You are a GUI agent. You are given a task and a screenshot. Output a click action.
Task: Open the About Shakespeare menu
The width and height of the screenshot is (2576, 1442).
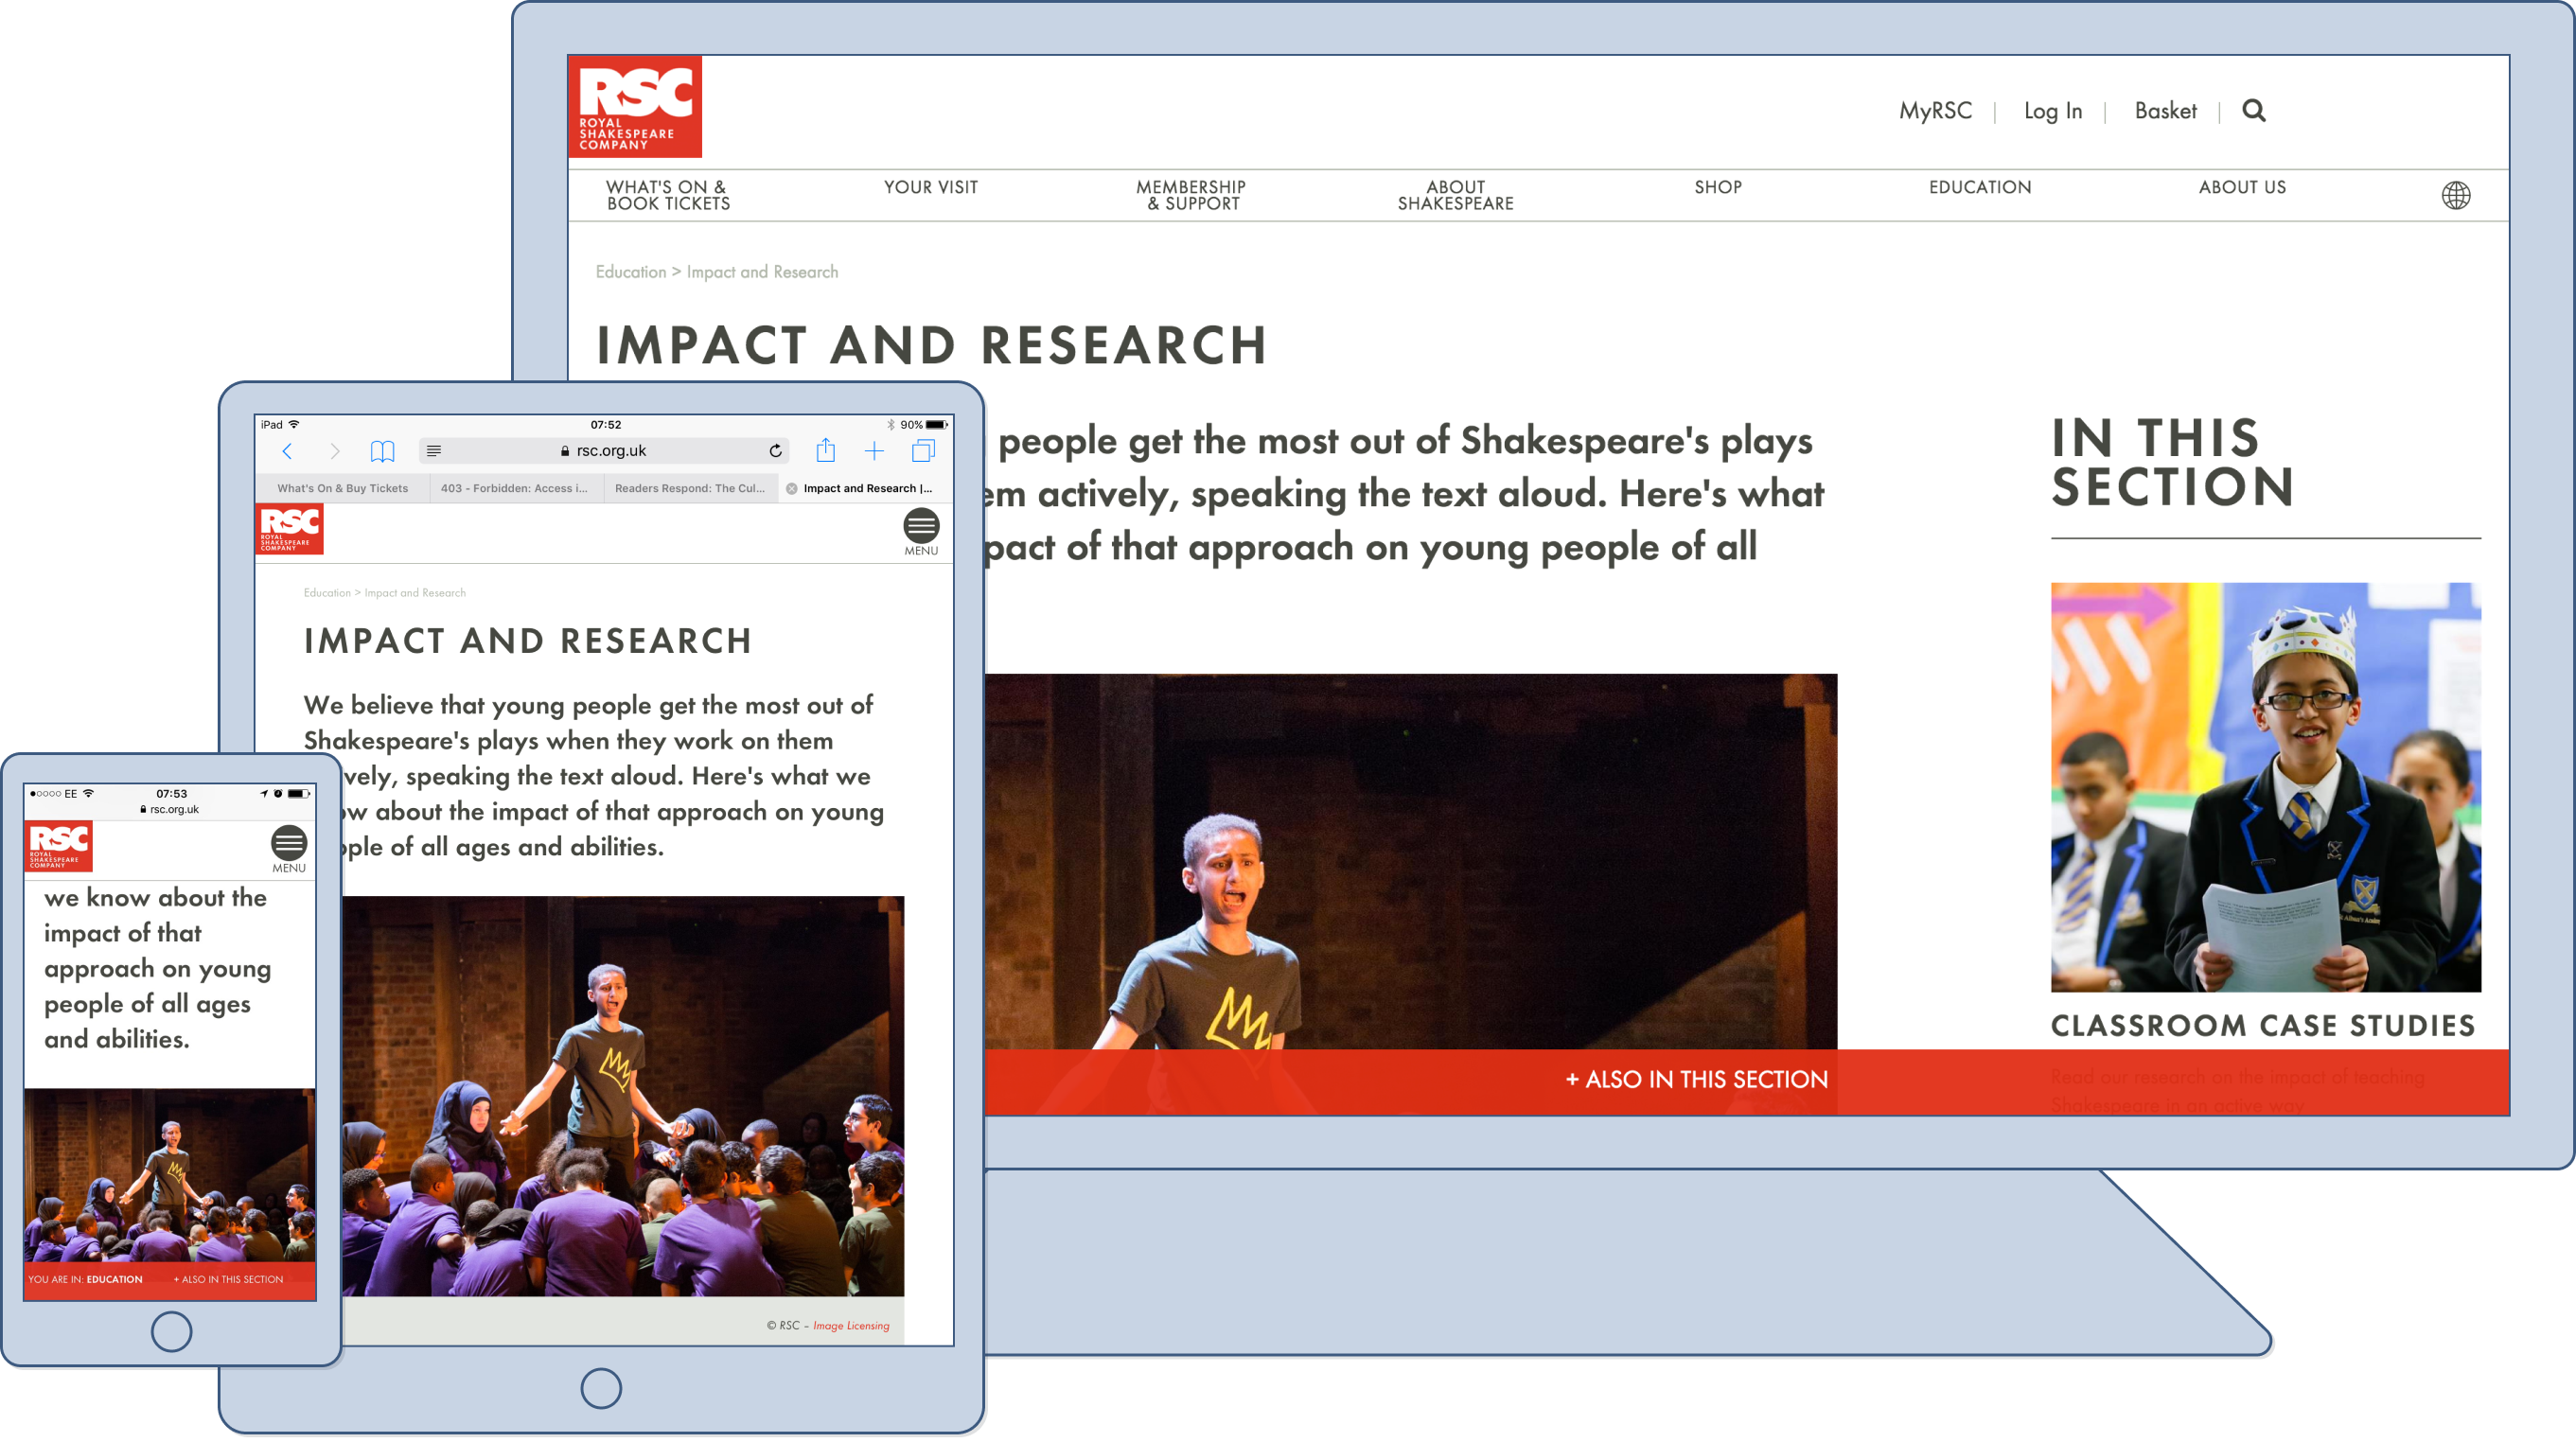[1455, 195]
